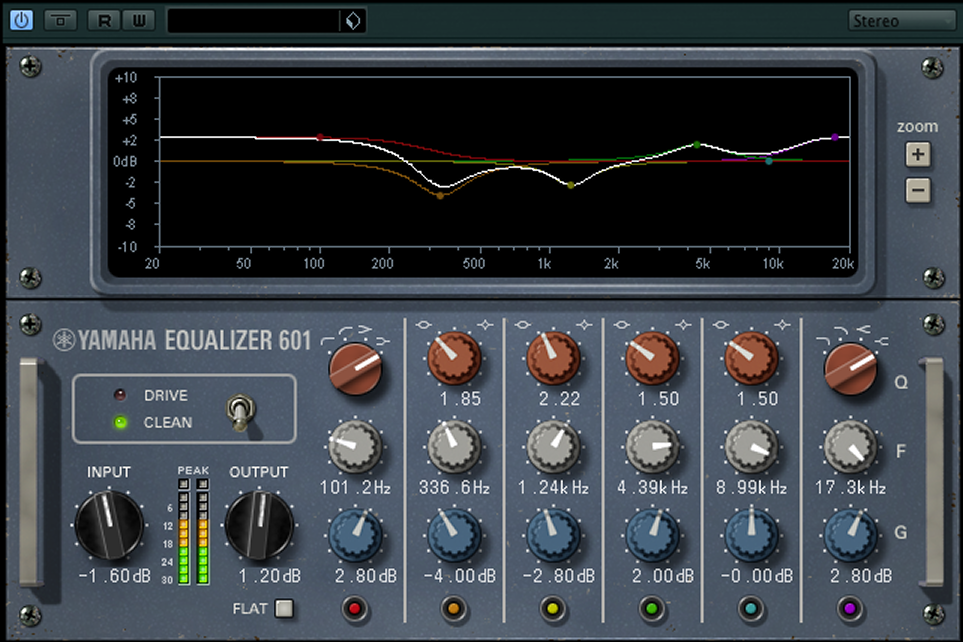
Task: Click the Write automation W button
Action: click(139, 21)
